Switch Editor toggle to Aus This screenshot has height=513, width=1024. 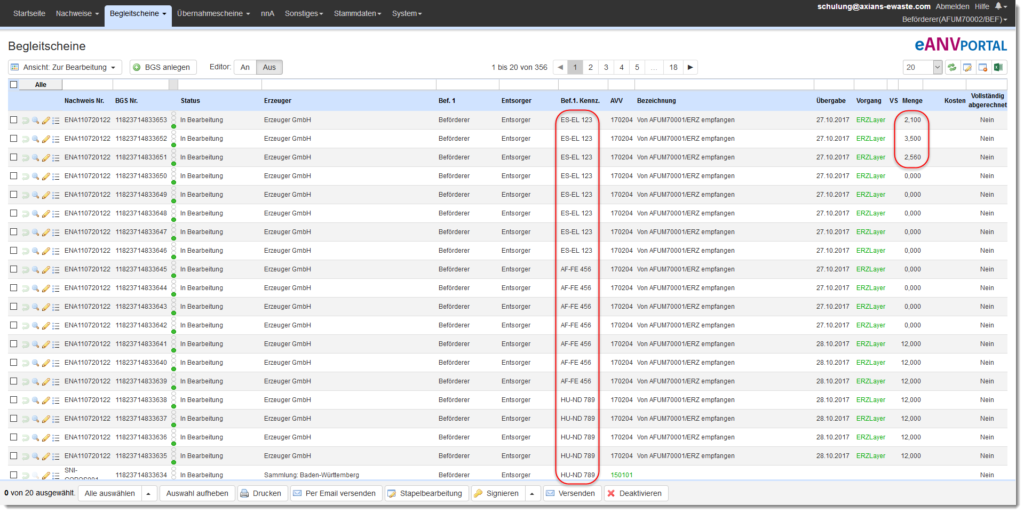coord(269,67)
